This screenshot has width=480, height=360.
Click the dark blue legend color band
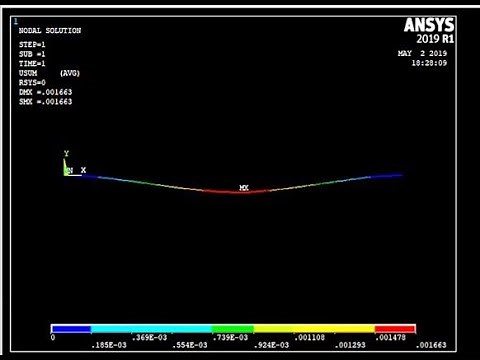(71, 329)
